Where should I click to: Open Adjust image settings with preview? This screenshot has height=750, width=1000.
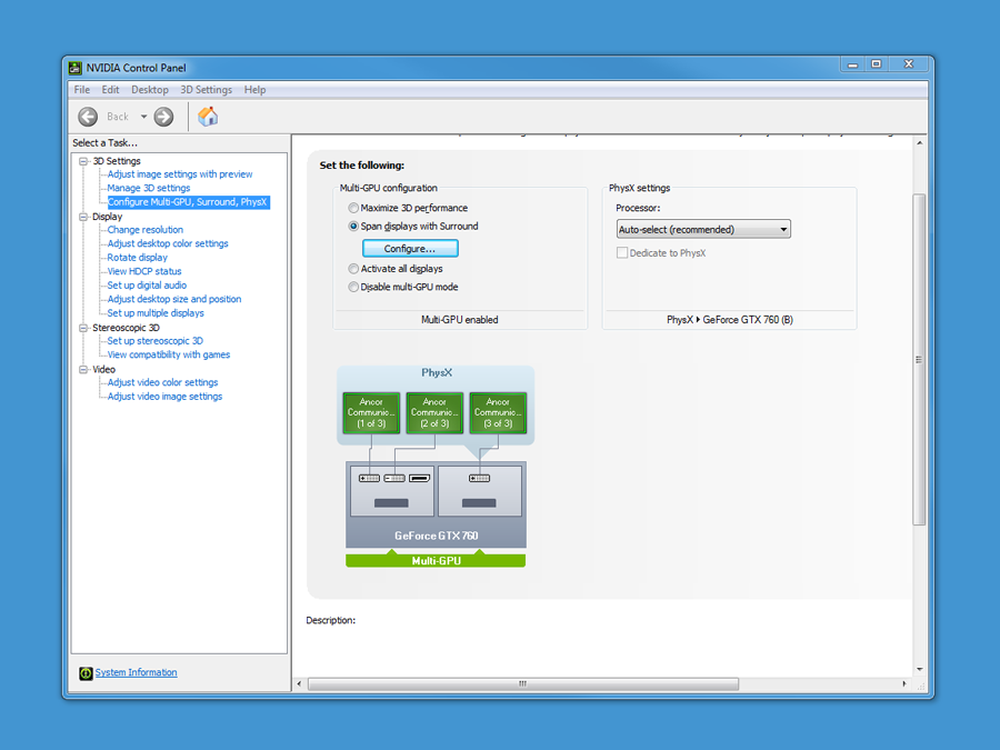pyautogui.click(x=180, y=174)
